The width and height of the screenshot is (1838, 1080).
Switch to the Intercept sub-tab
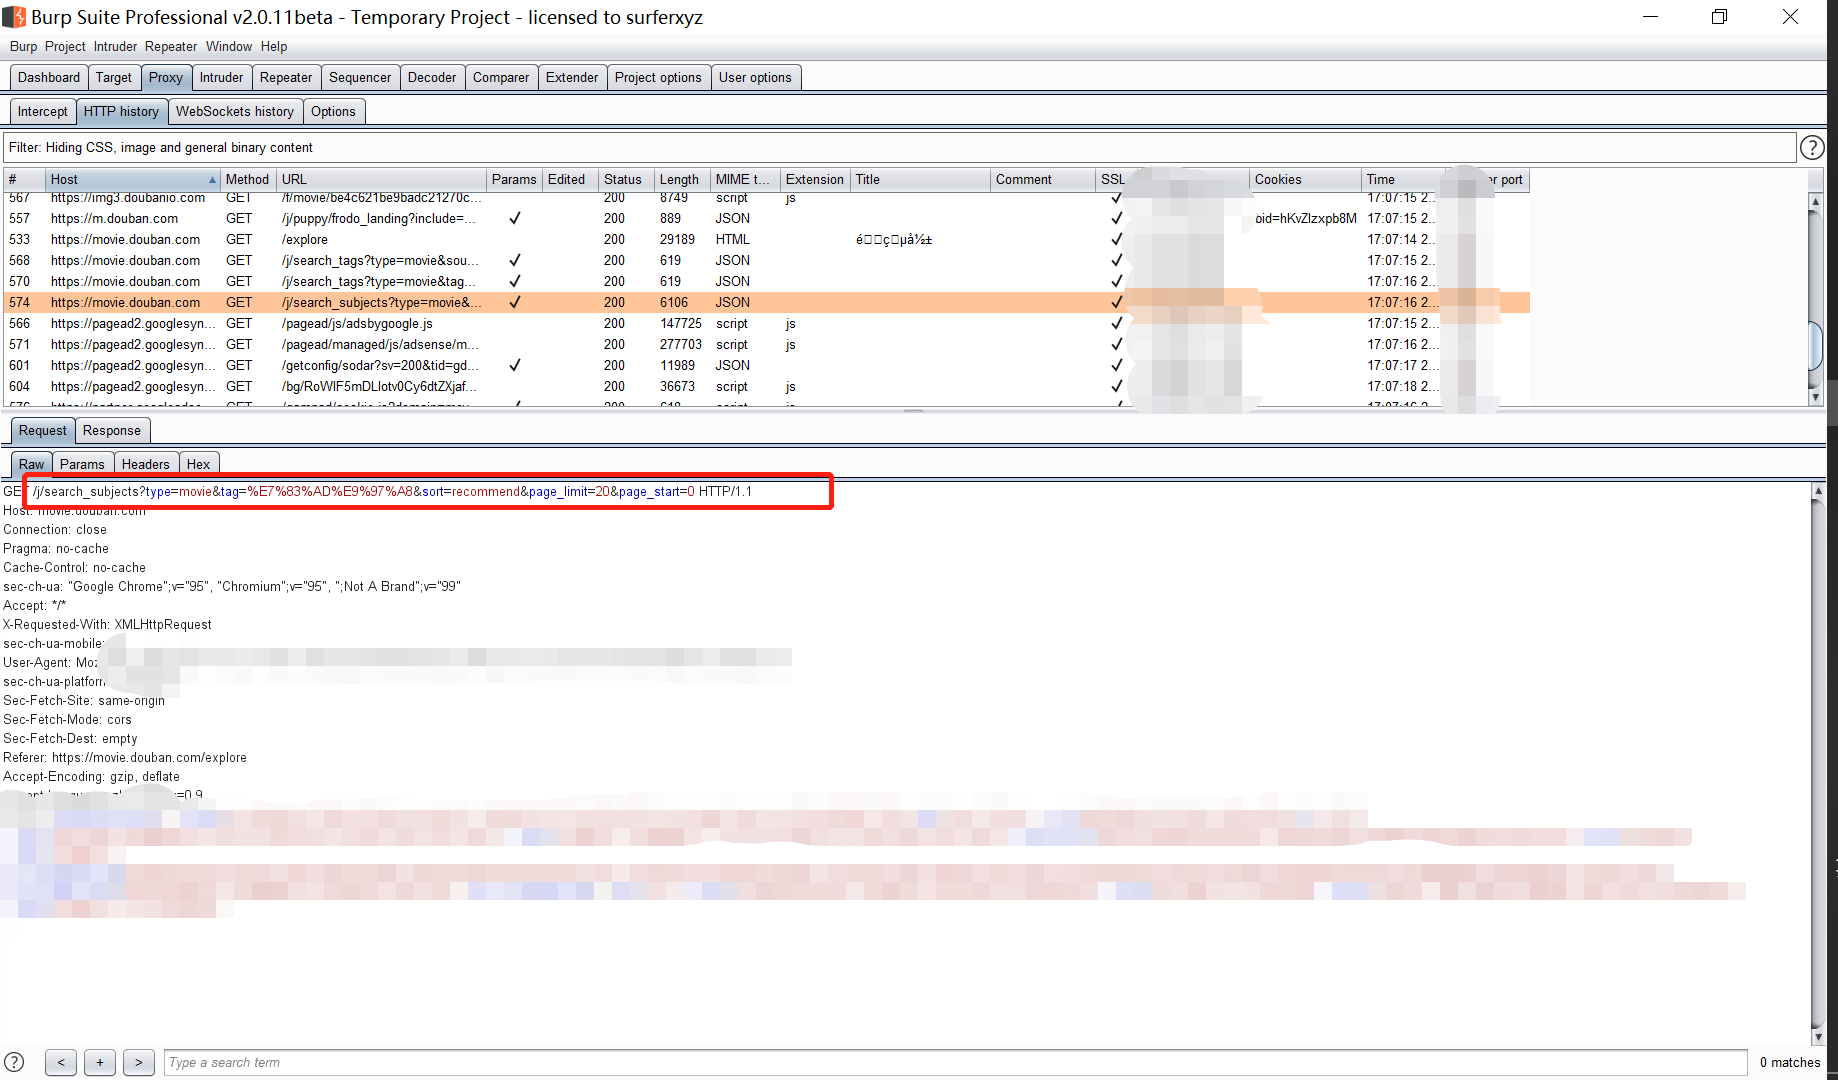point(43,112)
